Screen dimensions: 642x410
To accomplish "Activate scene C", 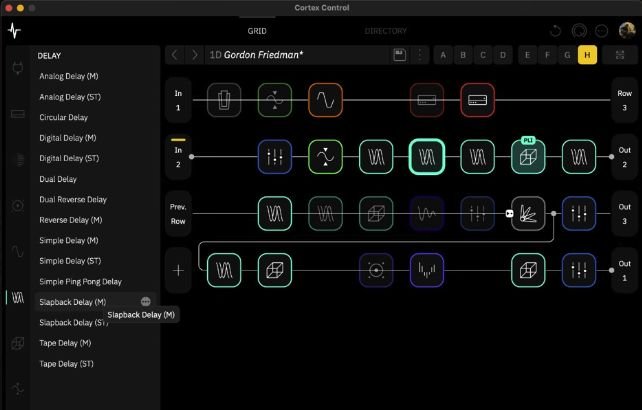I will point(483,55).
